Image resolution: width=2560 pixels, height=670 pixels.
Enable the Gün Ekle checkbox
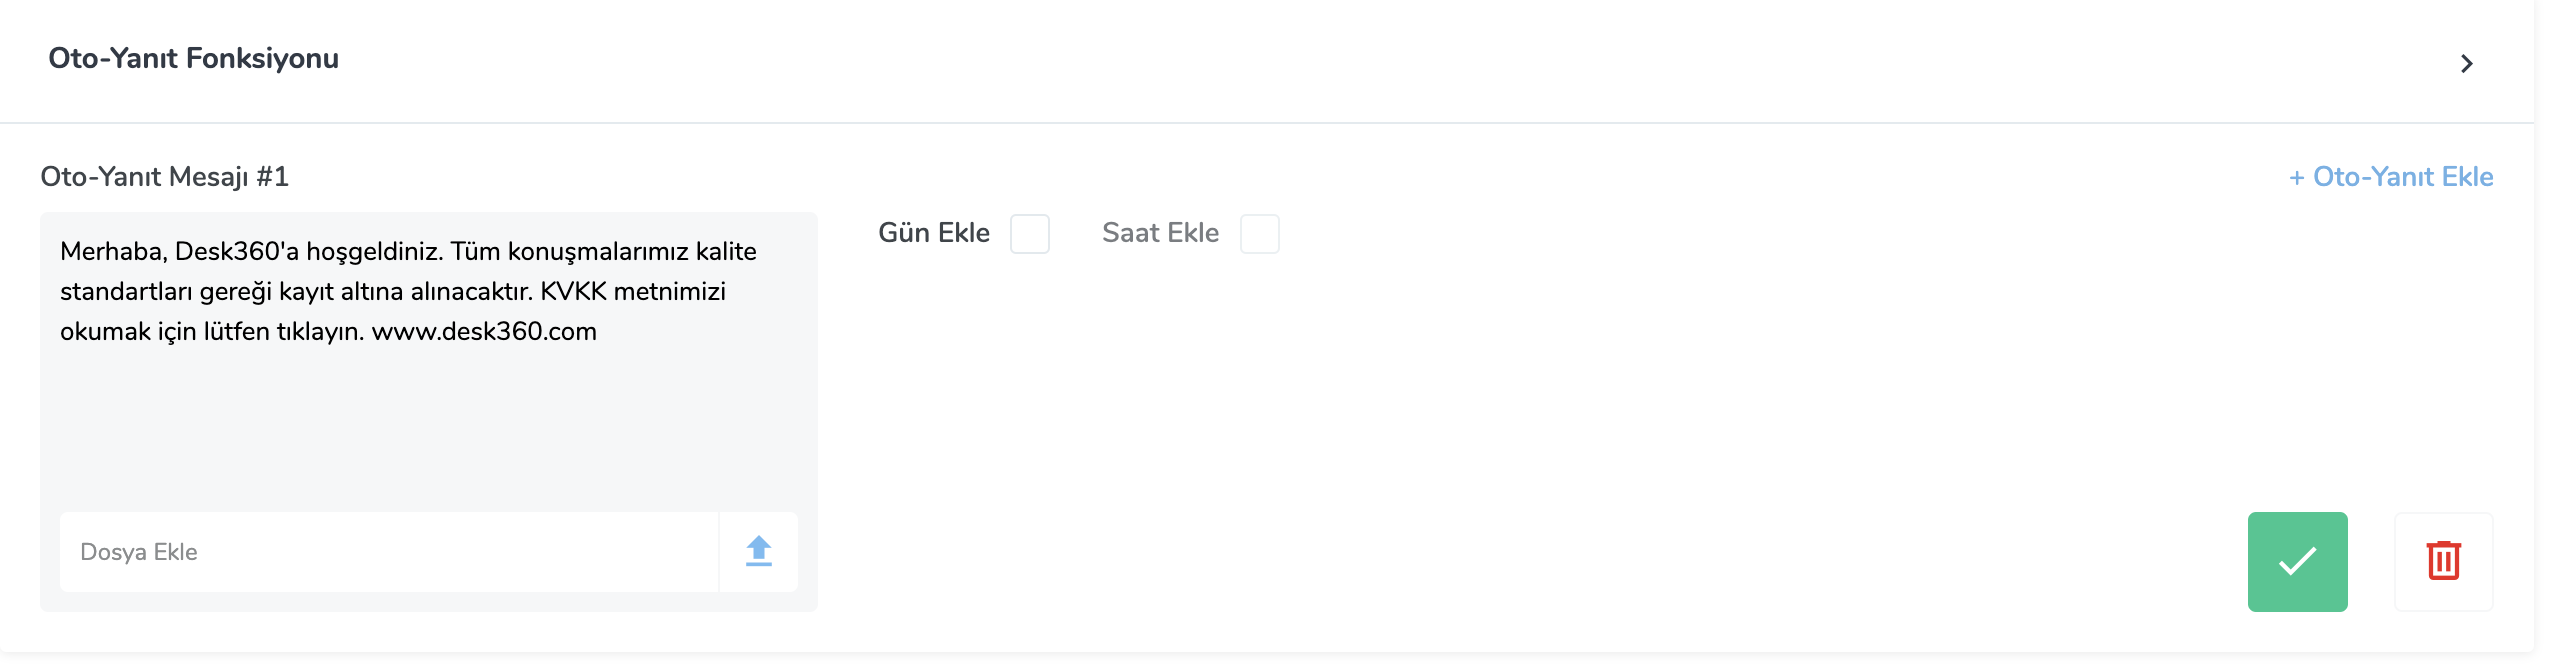[1029, 234]
